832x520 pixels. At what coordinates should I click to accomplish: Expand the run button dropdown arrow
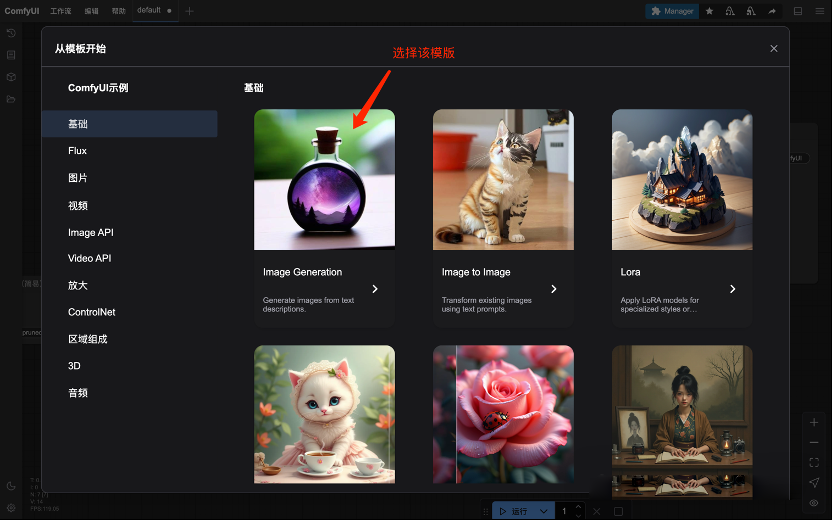point(543,512)
